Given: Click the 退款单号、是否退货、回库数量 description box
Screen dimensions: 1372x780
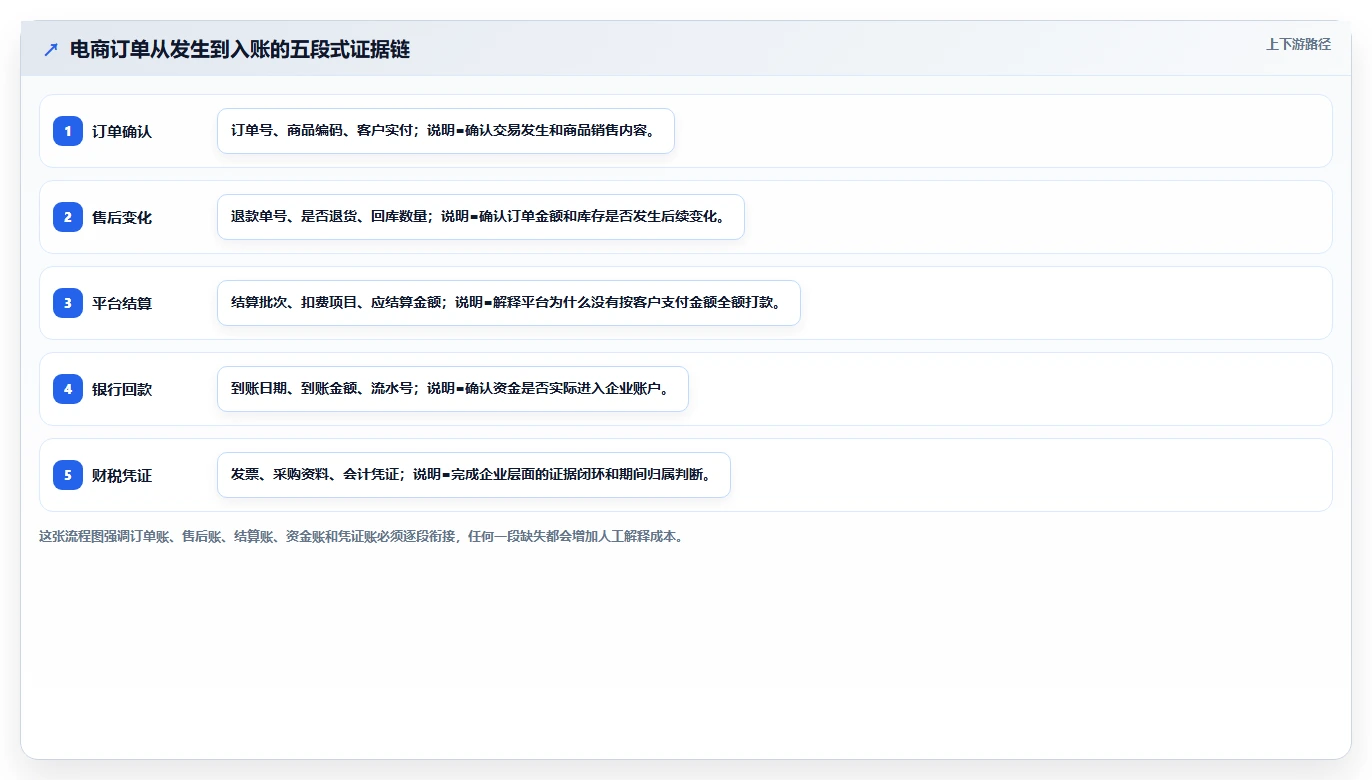Looking at the screenshot, I should click(x=481, y=217).
